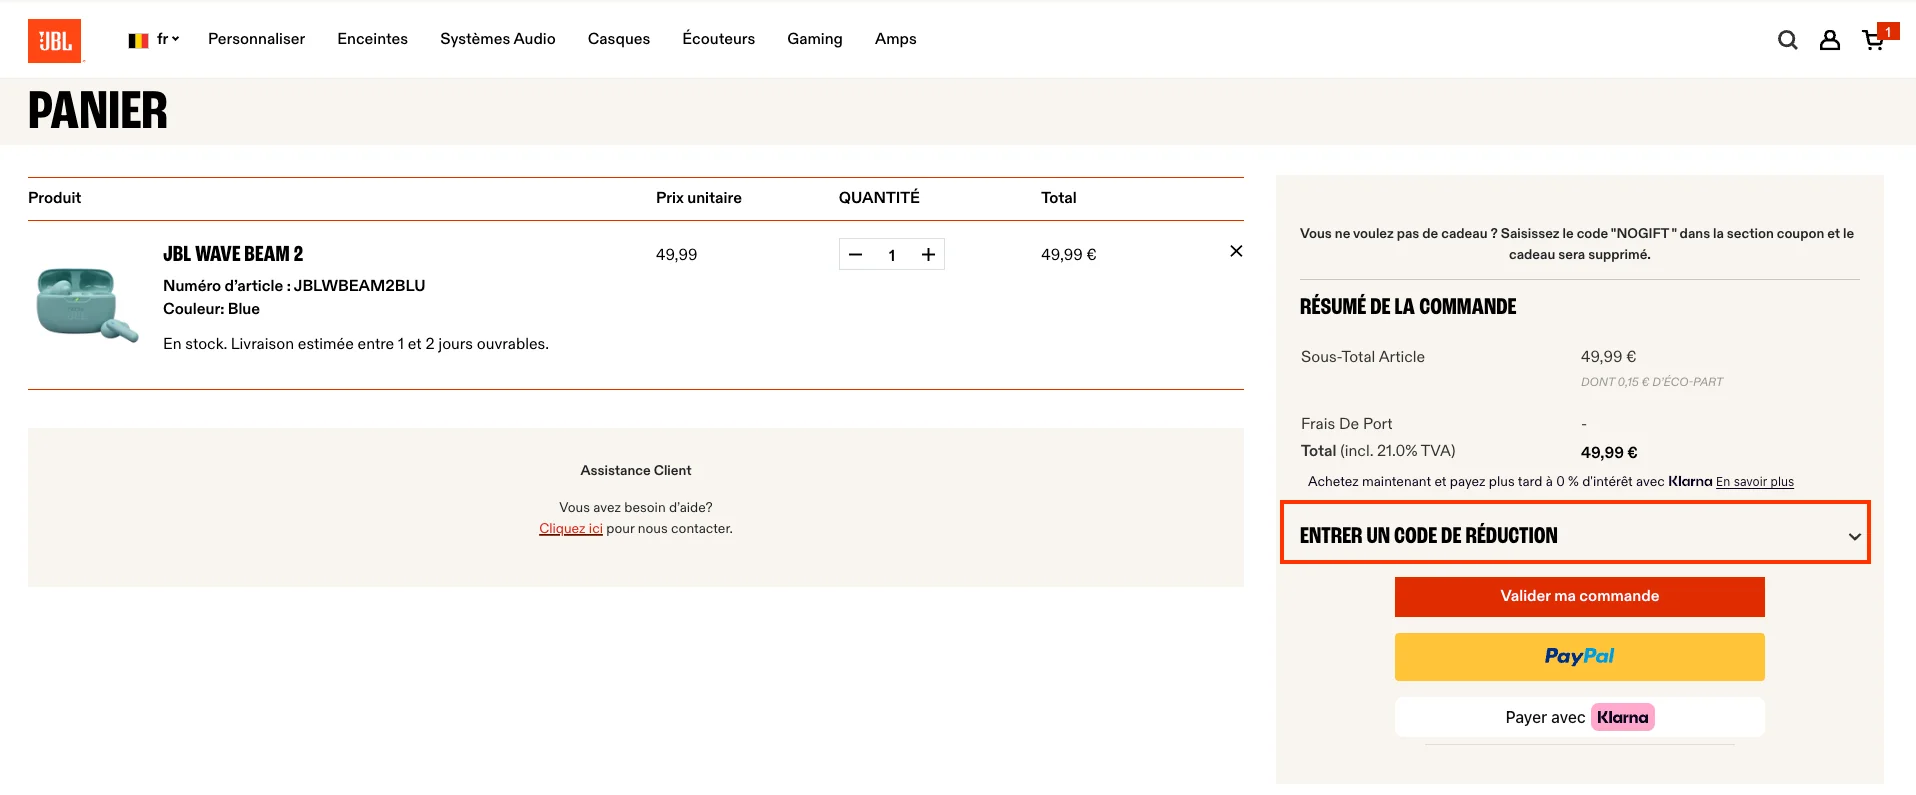Image resolution: width=1916 pixels, height=795 pixels.
Task: Follow the Klarna En savoir plus link
Action: click(x=1754, y=482)
